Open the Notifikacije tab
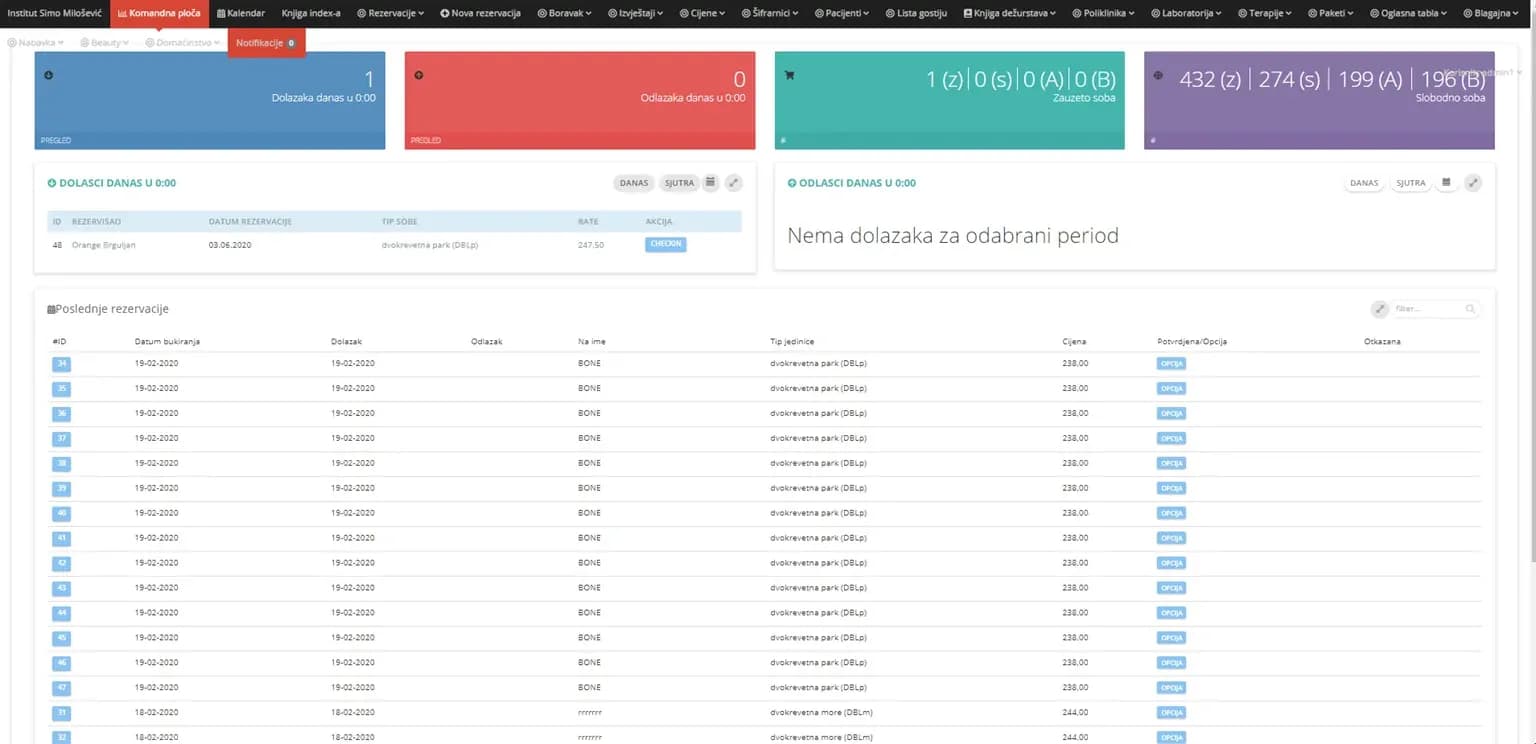This screenshot has height=744, width=1536. click(266, 43)
